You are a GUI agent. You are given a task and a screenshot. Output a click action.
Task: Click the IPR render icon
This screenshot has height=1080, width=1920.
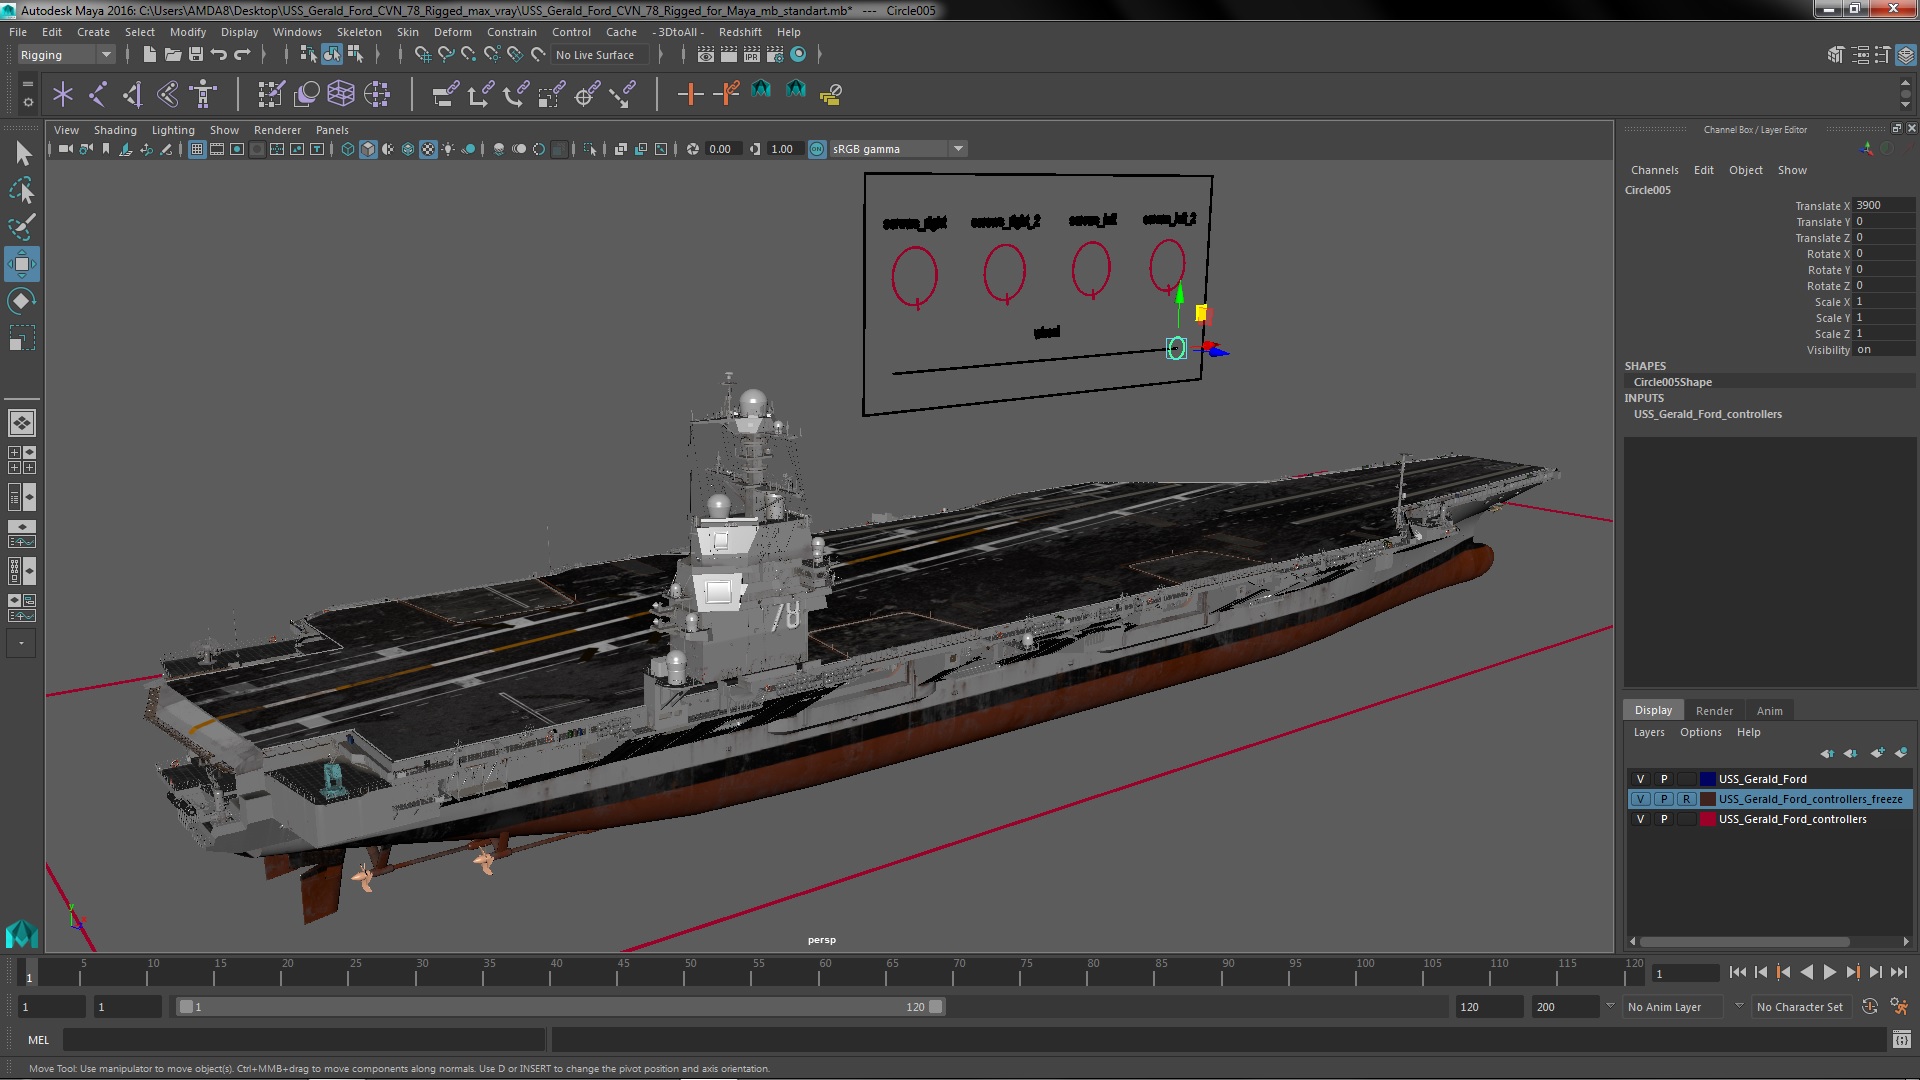pos(752,55)
